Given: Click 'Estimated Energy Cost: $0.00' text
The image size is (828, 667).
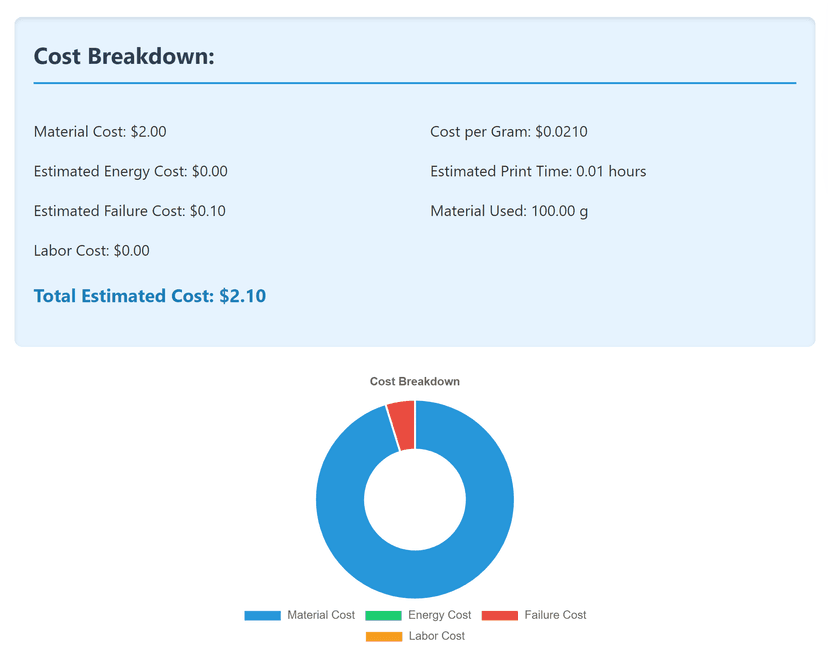Looking at the screenshot, I should click(x=130, y=172).
